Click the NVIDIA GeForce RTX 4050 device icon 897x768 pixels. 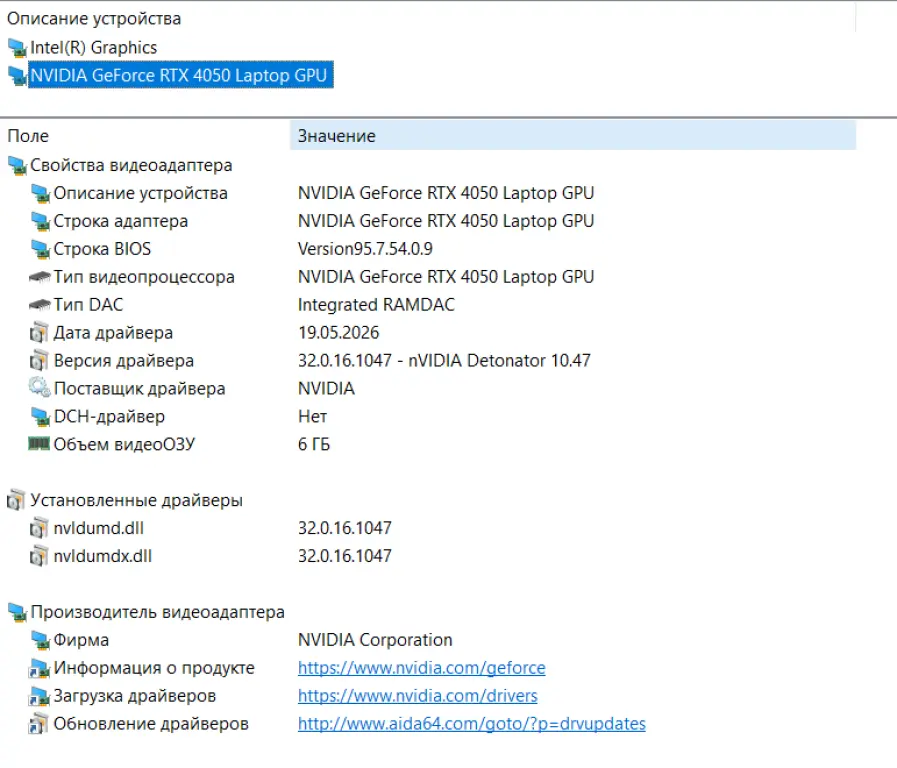pos(17,76)
